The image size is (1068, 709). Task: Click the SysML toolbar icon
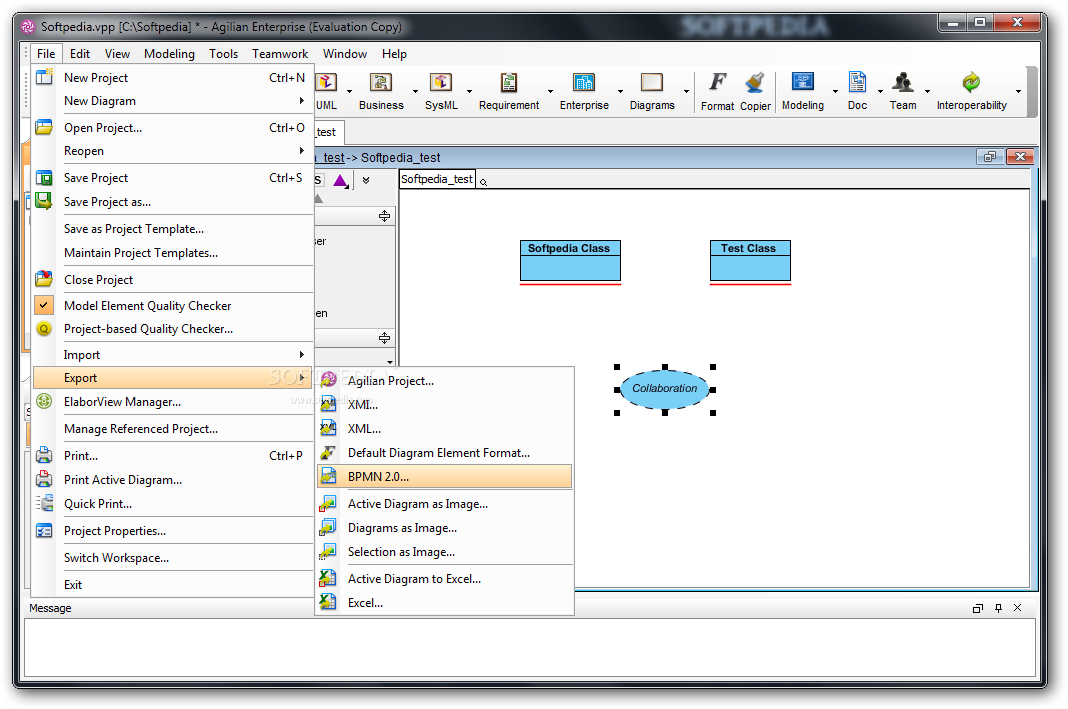441,82
